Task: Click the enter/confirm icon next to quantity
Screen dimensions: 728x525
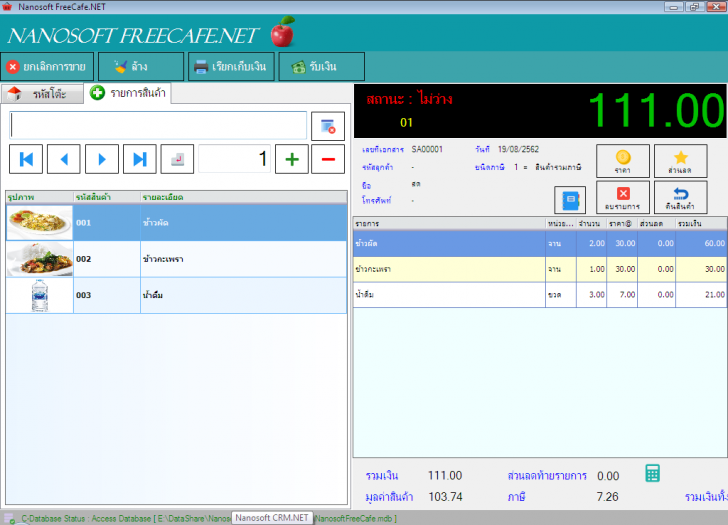Action: tap(178, 159)
